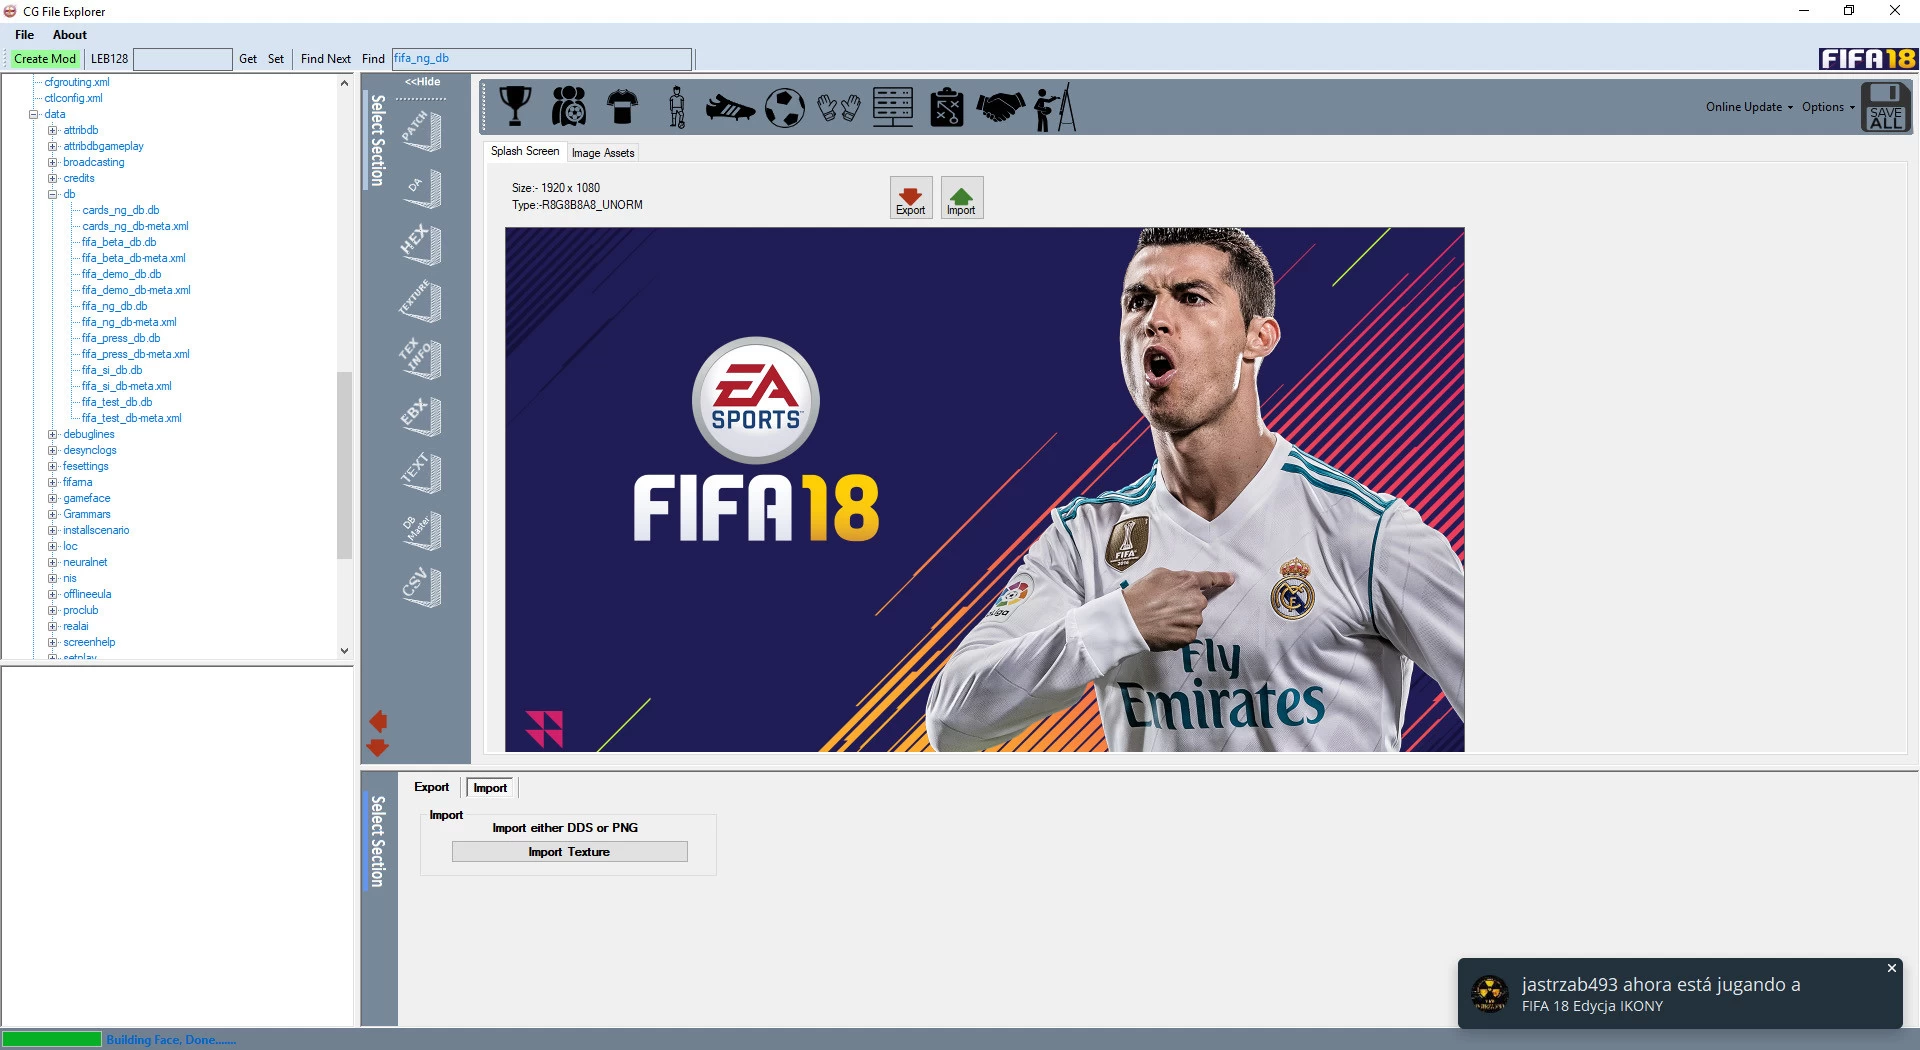The image size is (1920, 1050).
Task: Select fifa_ng_db.db in file tree
Action: coord(115,306)
